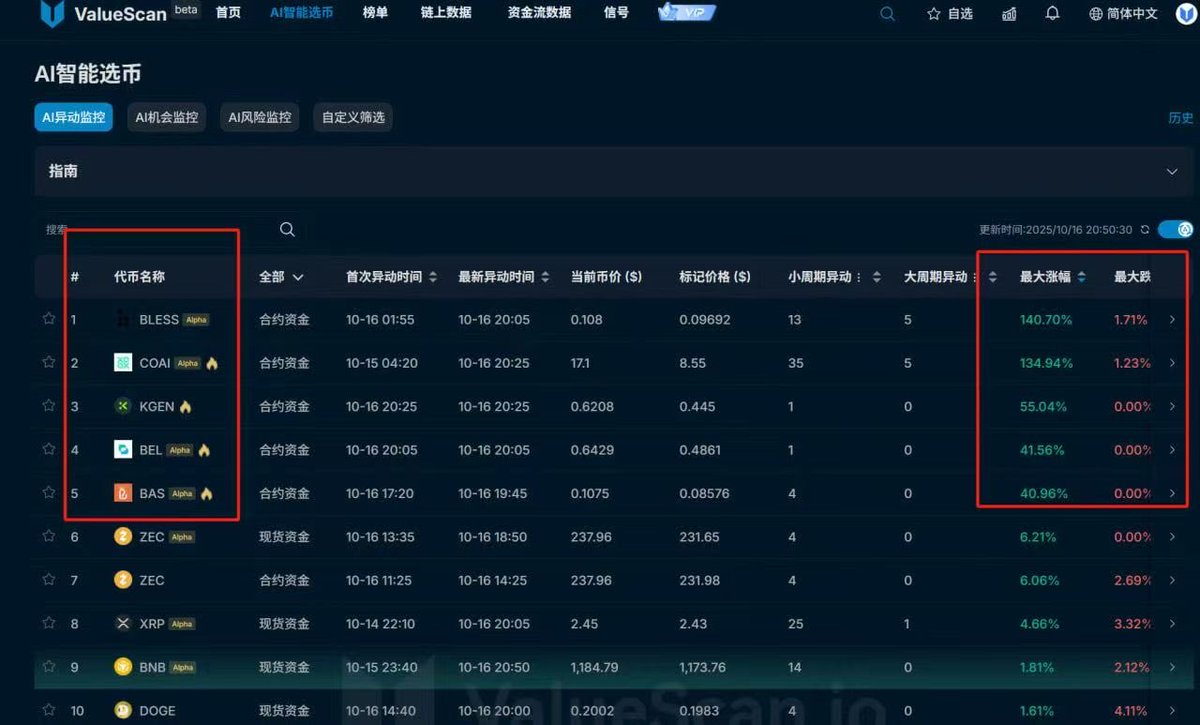The image size is (1200, 725).
Task: Open the 简体中文 language selector
Action: 1122,14
